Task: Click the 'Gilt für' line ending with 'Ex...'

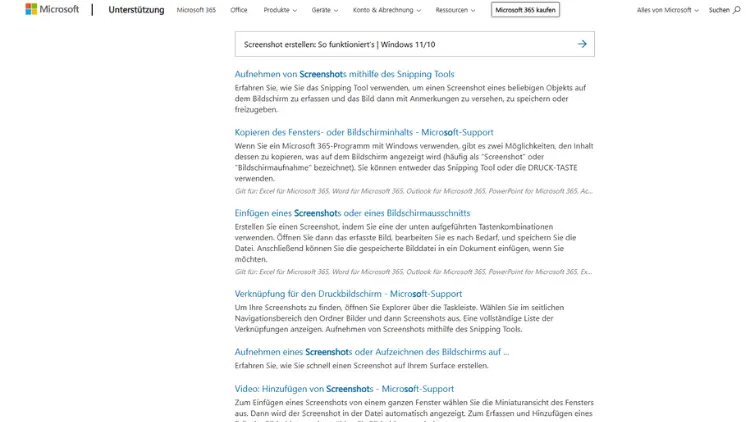Action: tap(413, 272)
